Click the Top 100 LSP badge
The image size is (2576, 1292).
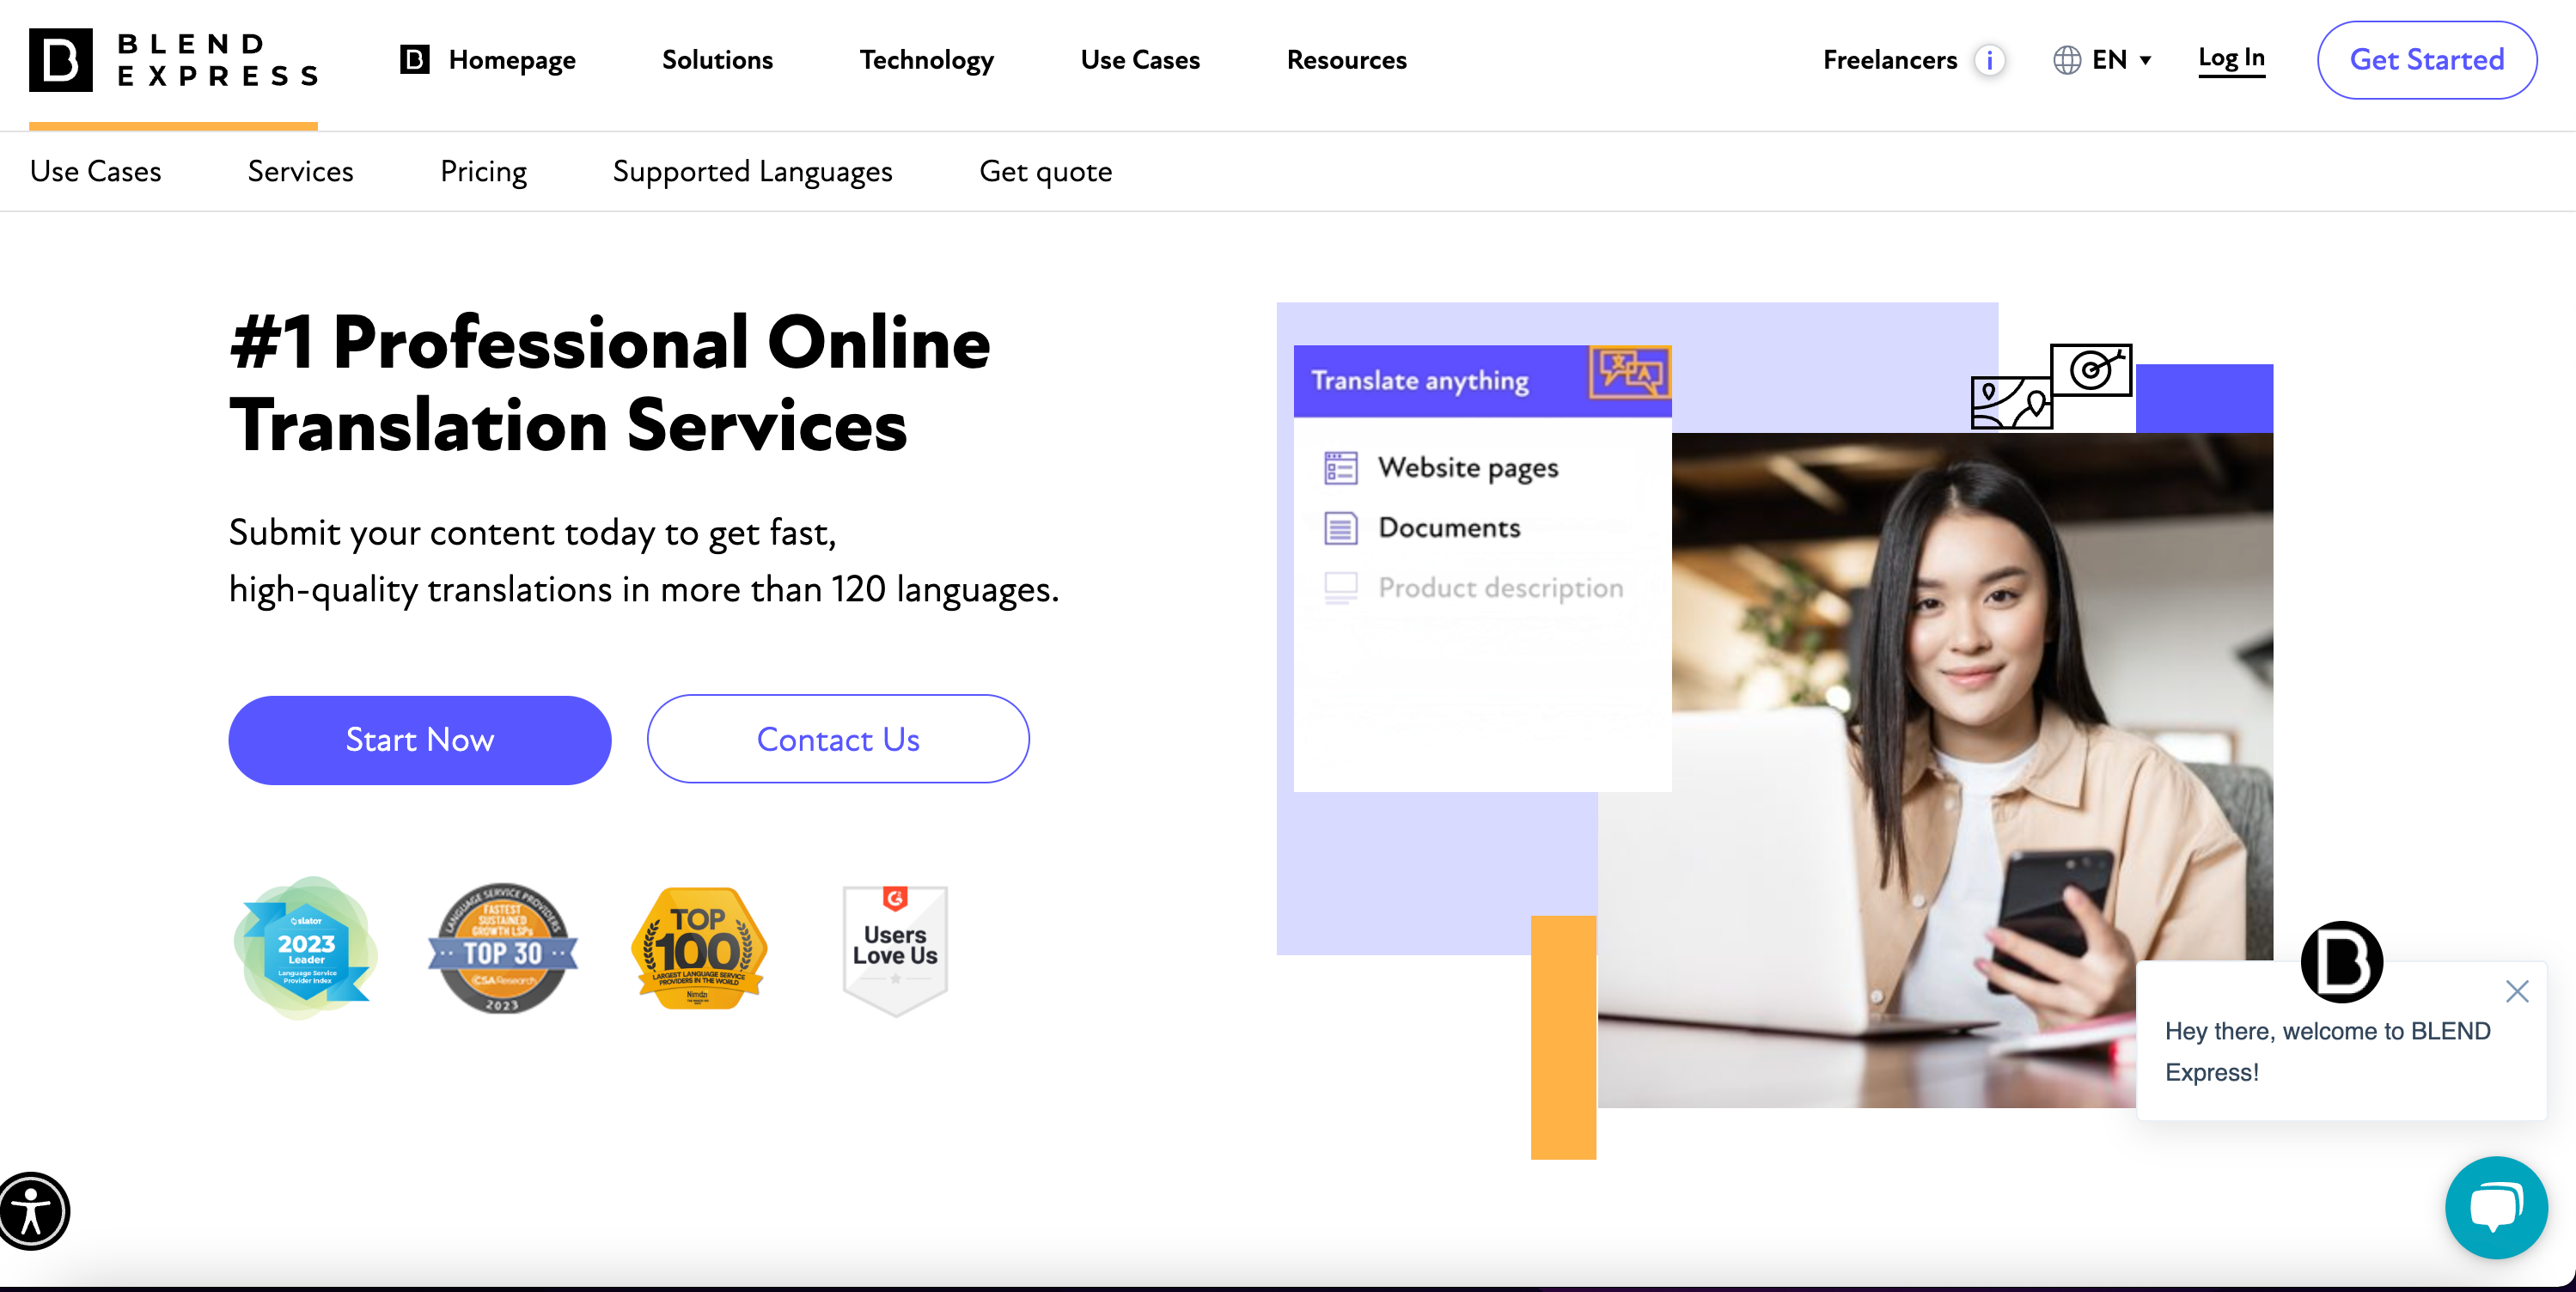click(x=699, y=948)
